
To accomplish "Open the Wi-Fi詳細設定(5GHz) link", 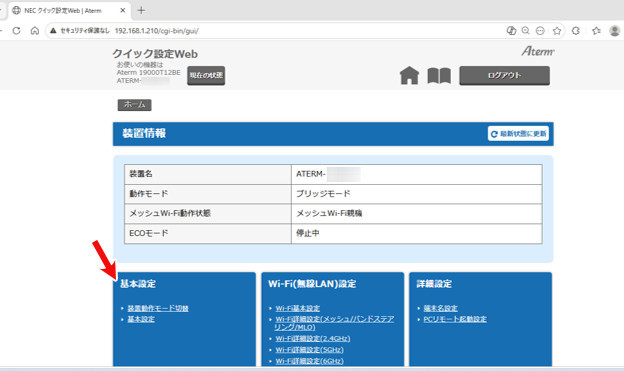I will click(x=310, y=350).
